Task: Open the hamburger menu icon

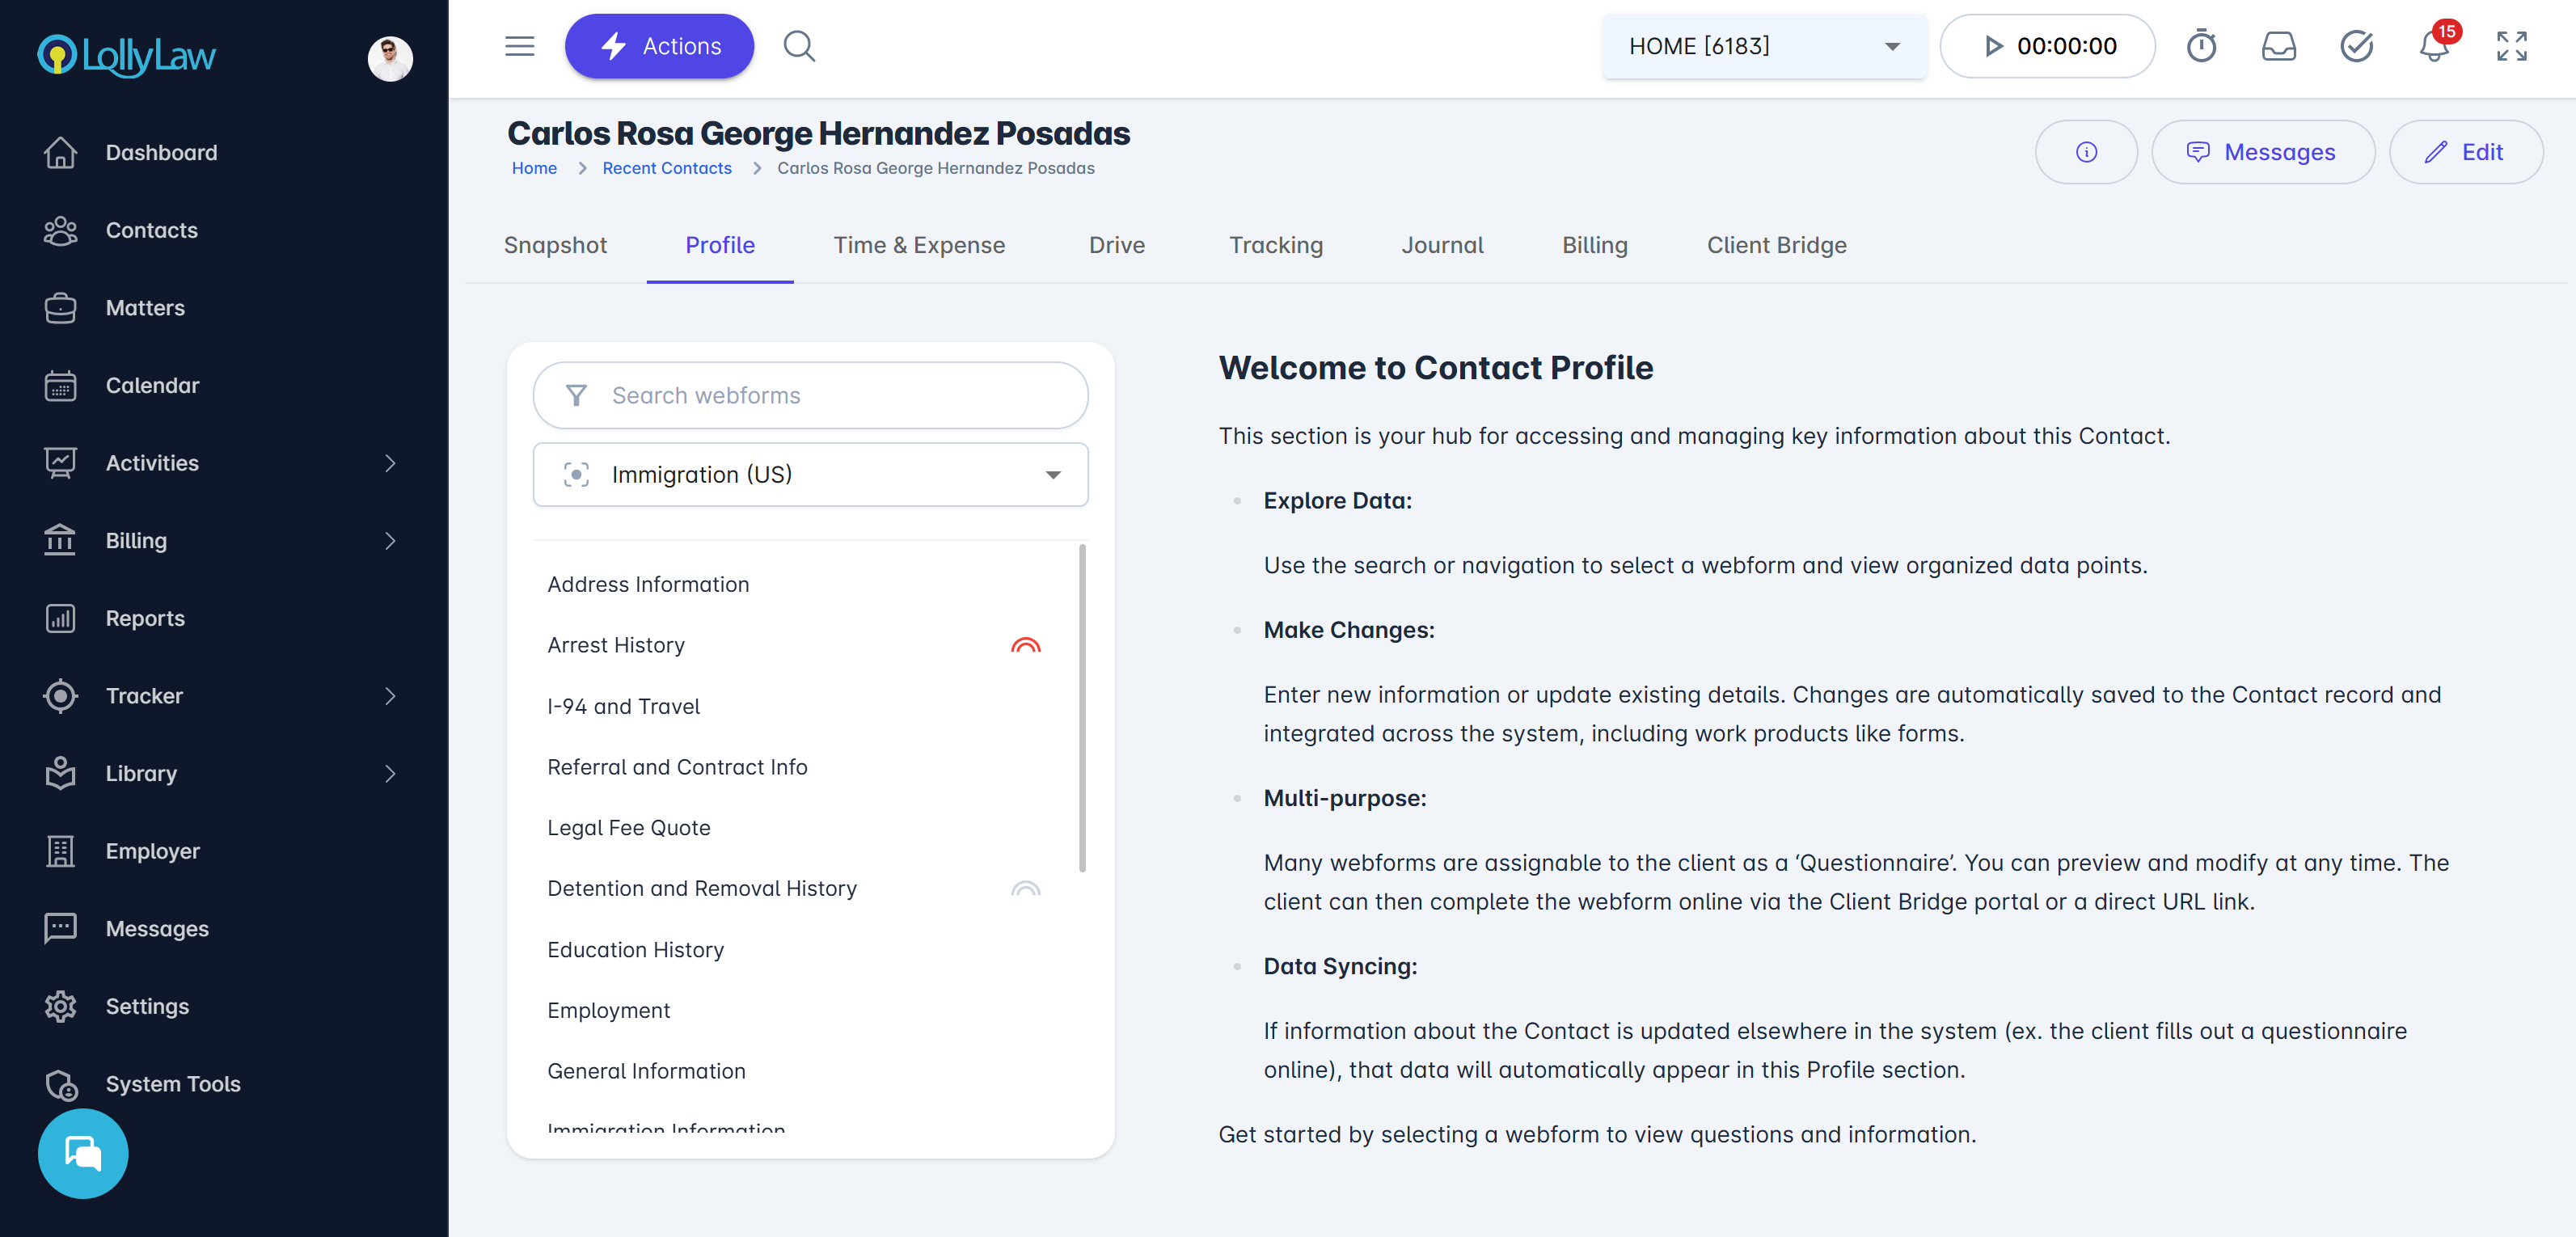Action: point(519,46)
